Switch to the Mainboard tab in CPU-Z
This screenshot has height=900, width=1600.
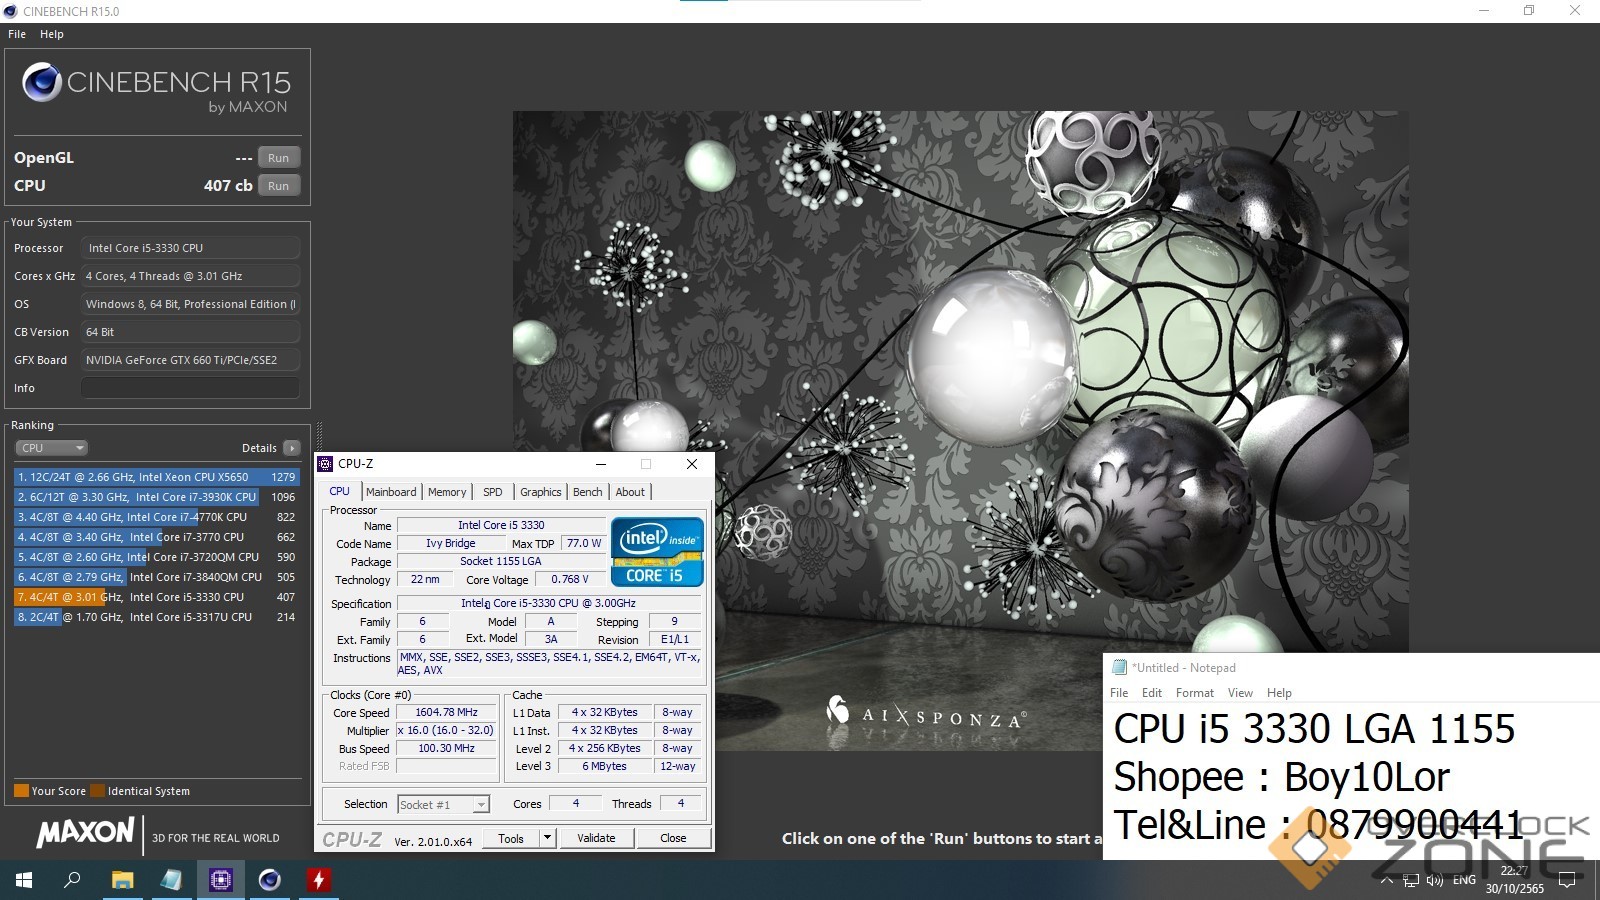click(391, 492)
